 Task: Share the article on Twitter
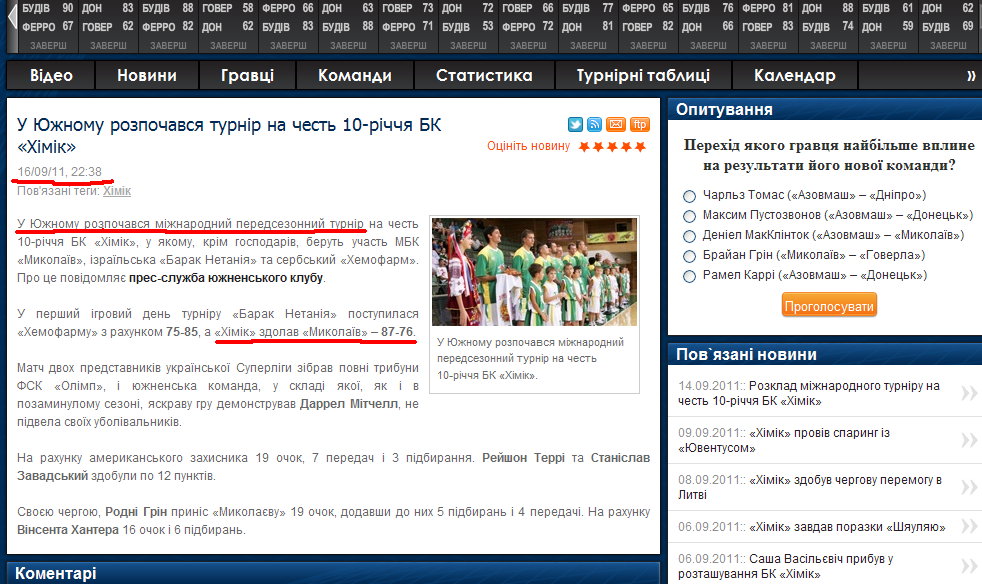(x=575, y=124)
